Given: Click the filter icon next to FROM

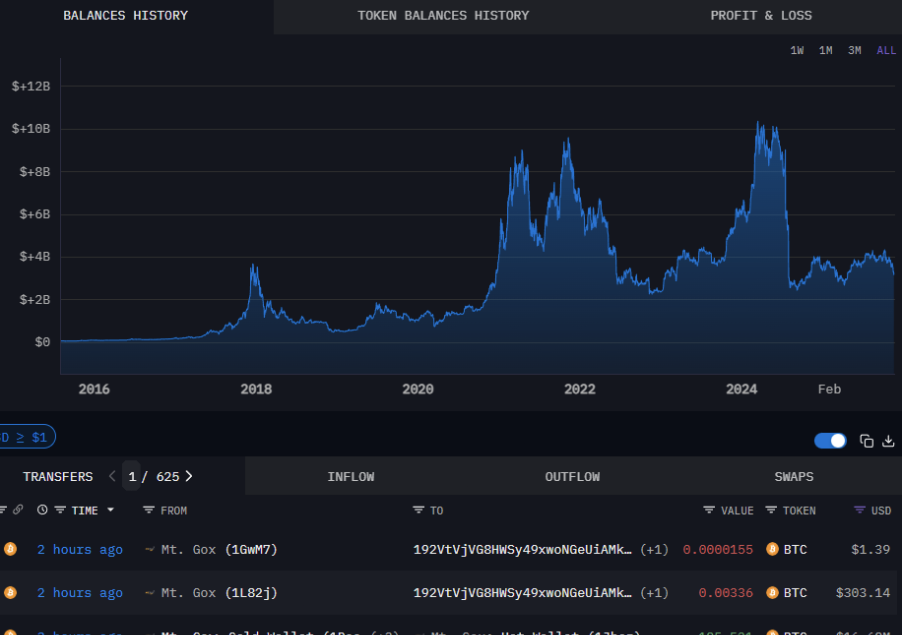Looking at the screenshot, I should pyautogui.click(x=149, y=510).
